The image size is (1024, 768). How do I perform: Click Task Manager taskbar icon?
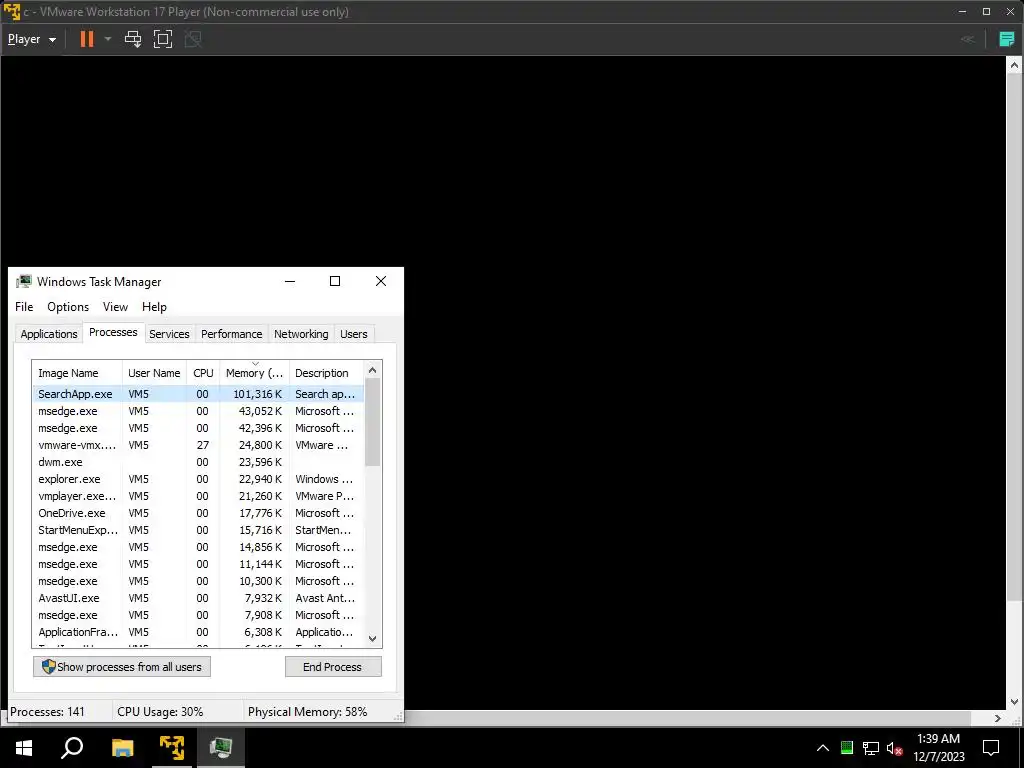(x=221, y=747)
